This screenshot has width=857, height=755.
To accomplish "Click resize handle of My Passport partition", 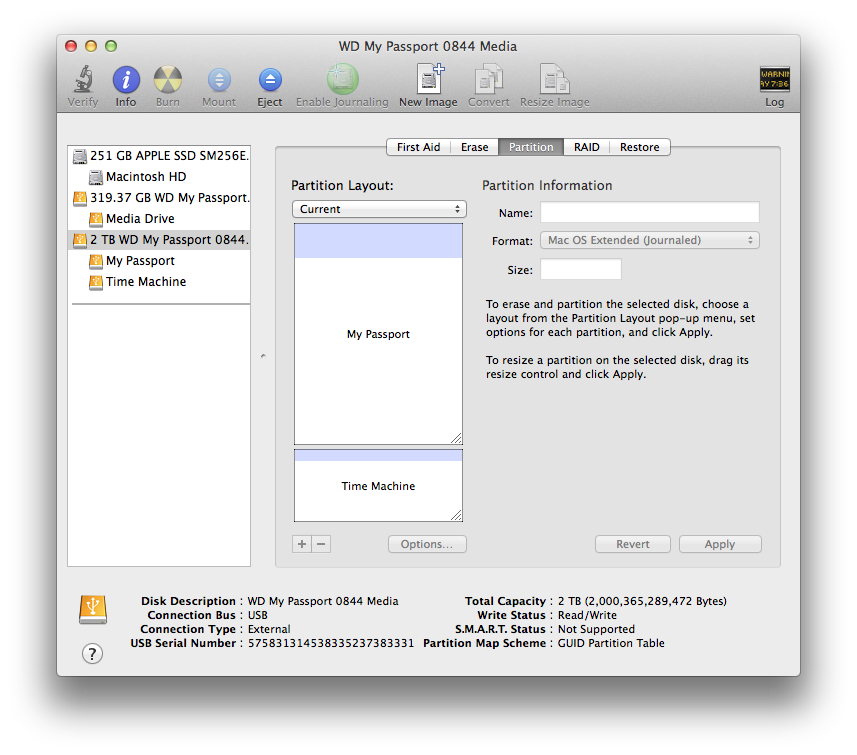I will pos(456,438).
